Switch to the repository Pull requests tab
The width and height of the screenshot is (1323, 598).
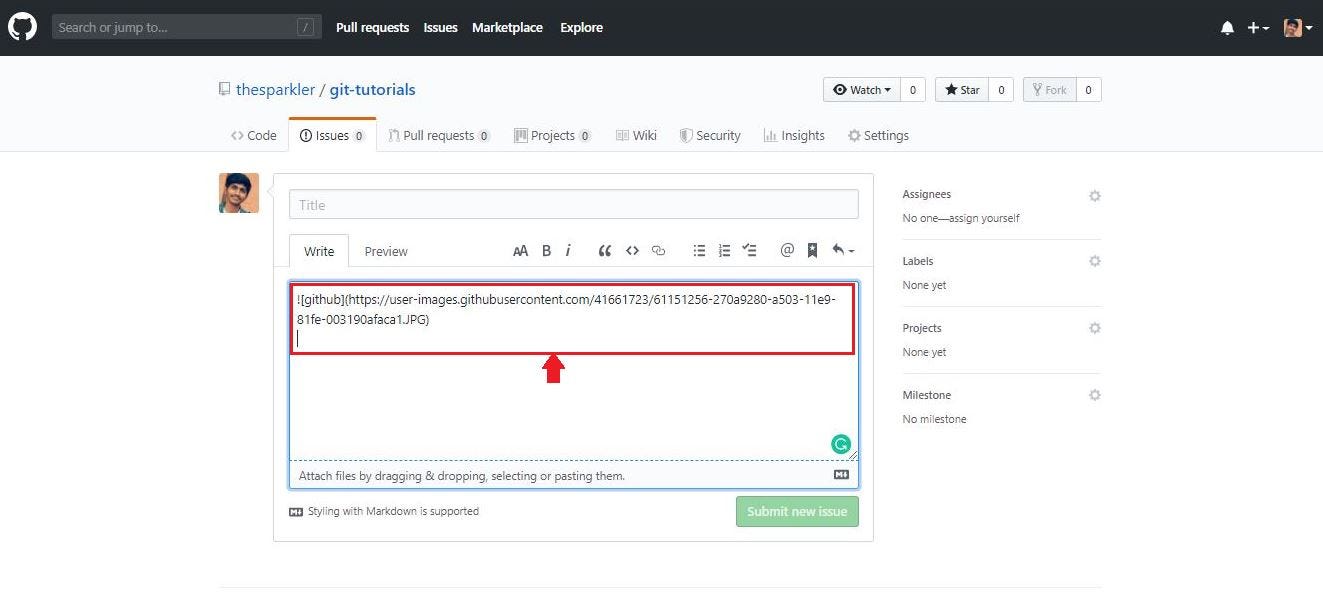[x=439, y=135]
